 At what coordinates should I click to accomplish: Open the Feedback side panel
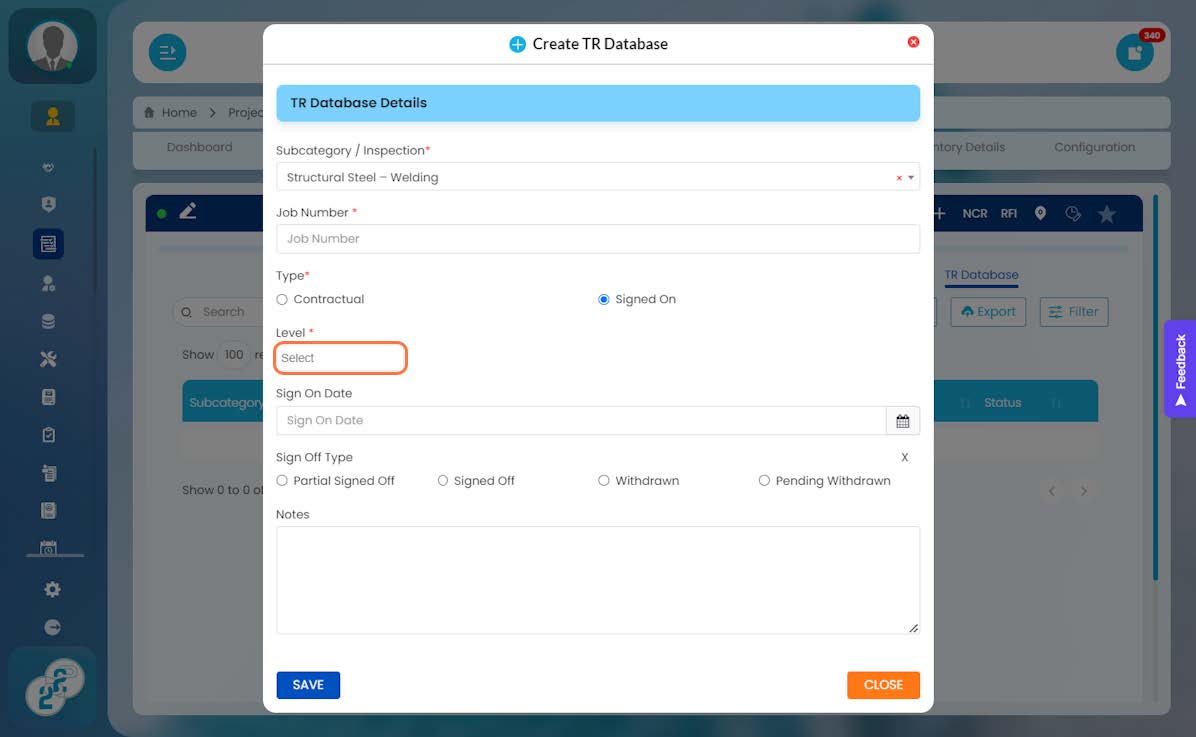(1180, 368)
